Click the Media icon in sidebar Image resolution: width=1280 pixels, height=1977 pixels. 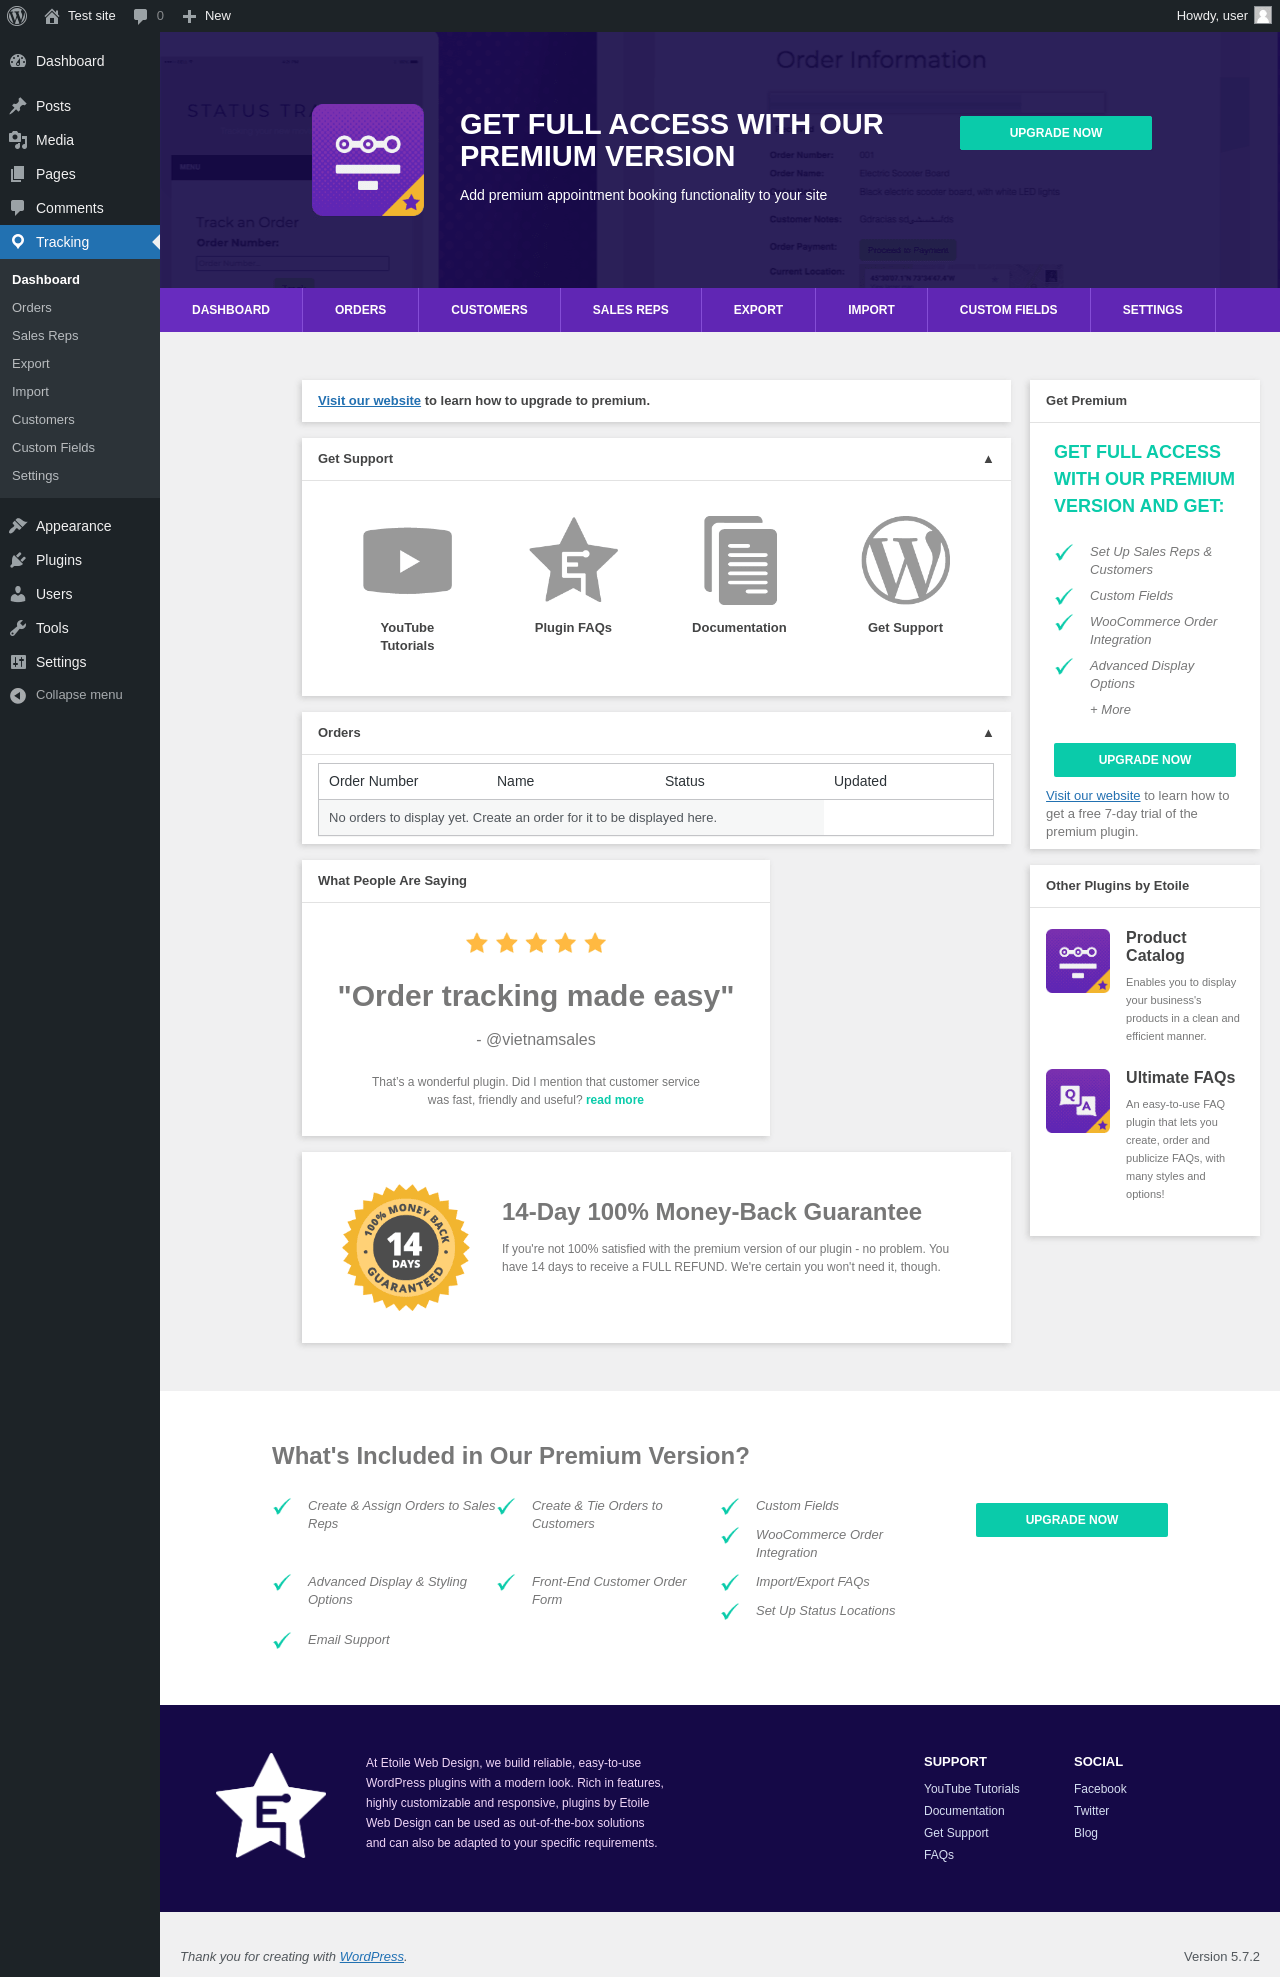pyautogui.click(x=18, y=140)
